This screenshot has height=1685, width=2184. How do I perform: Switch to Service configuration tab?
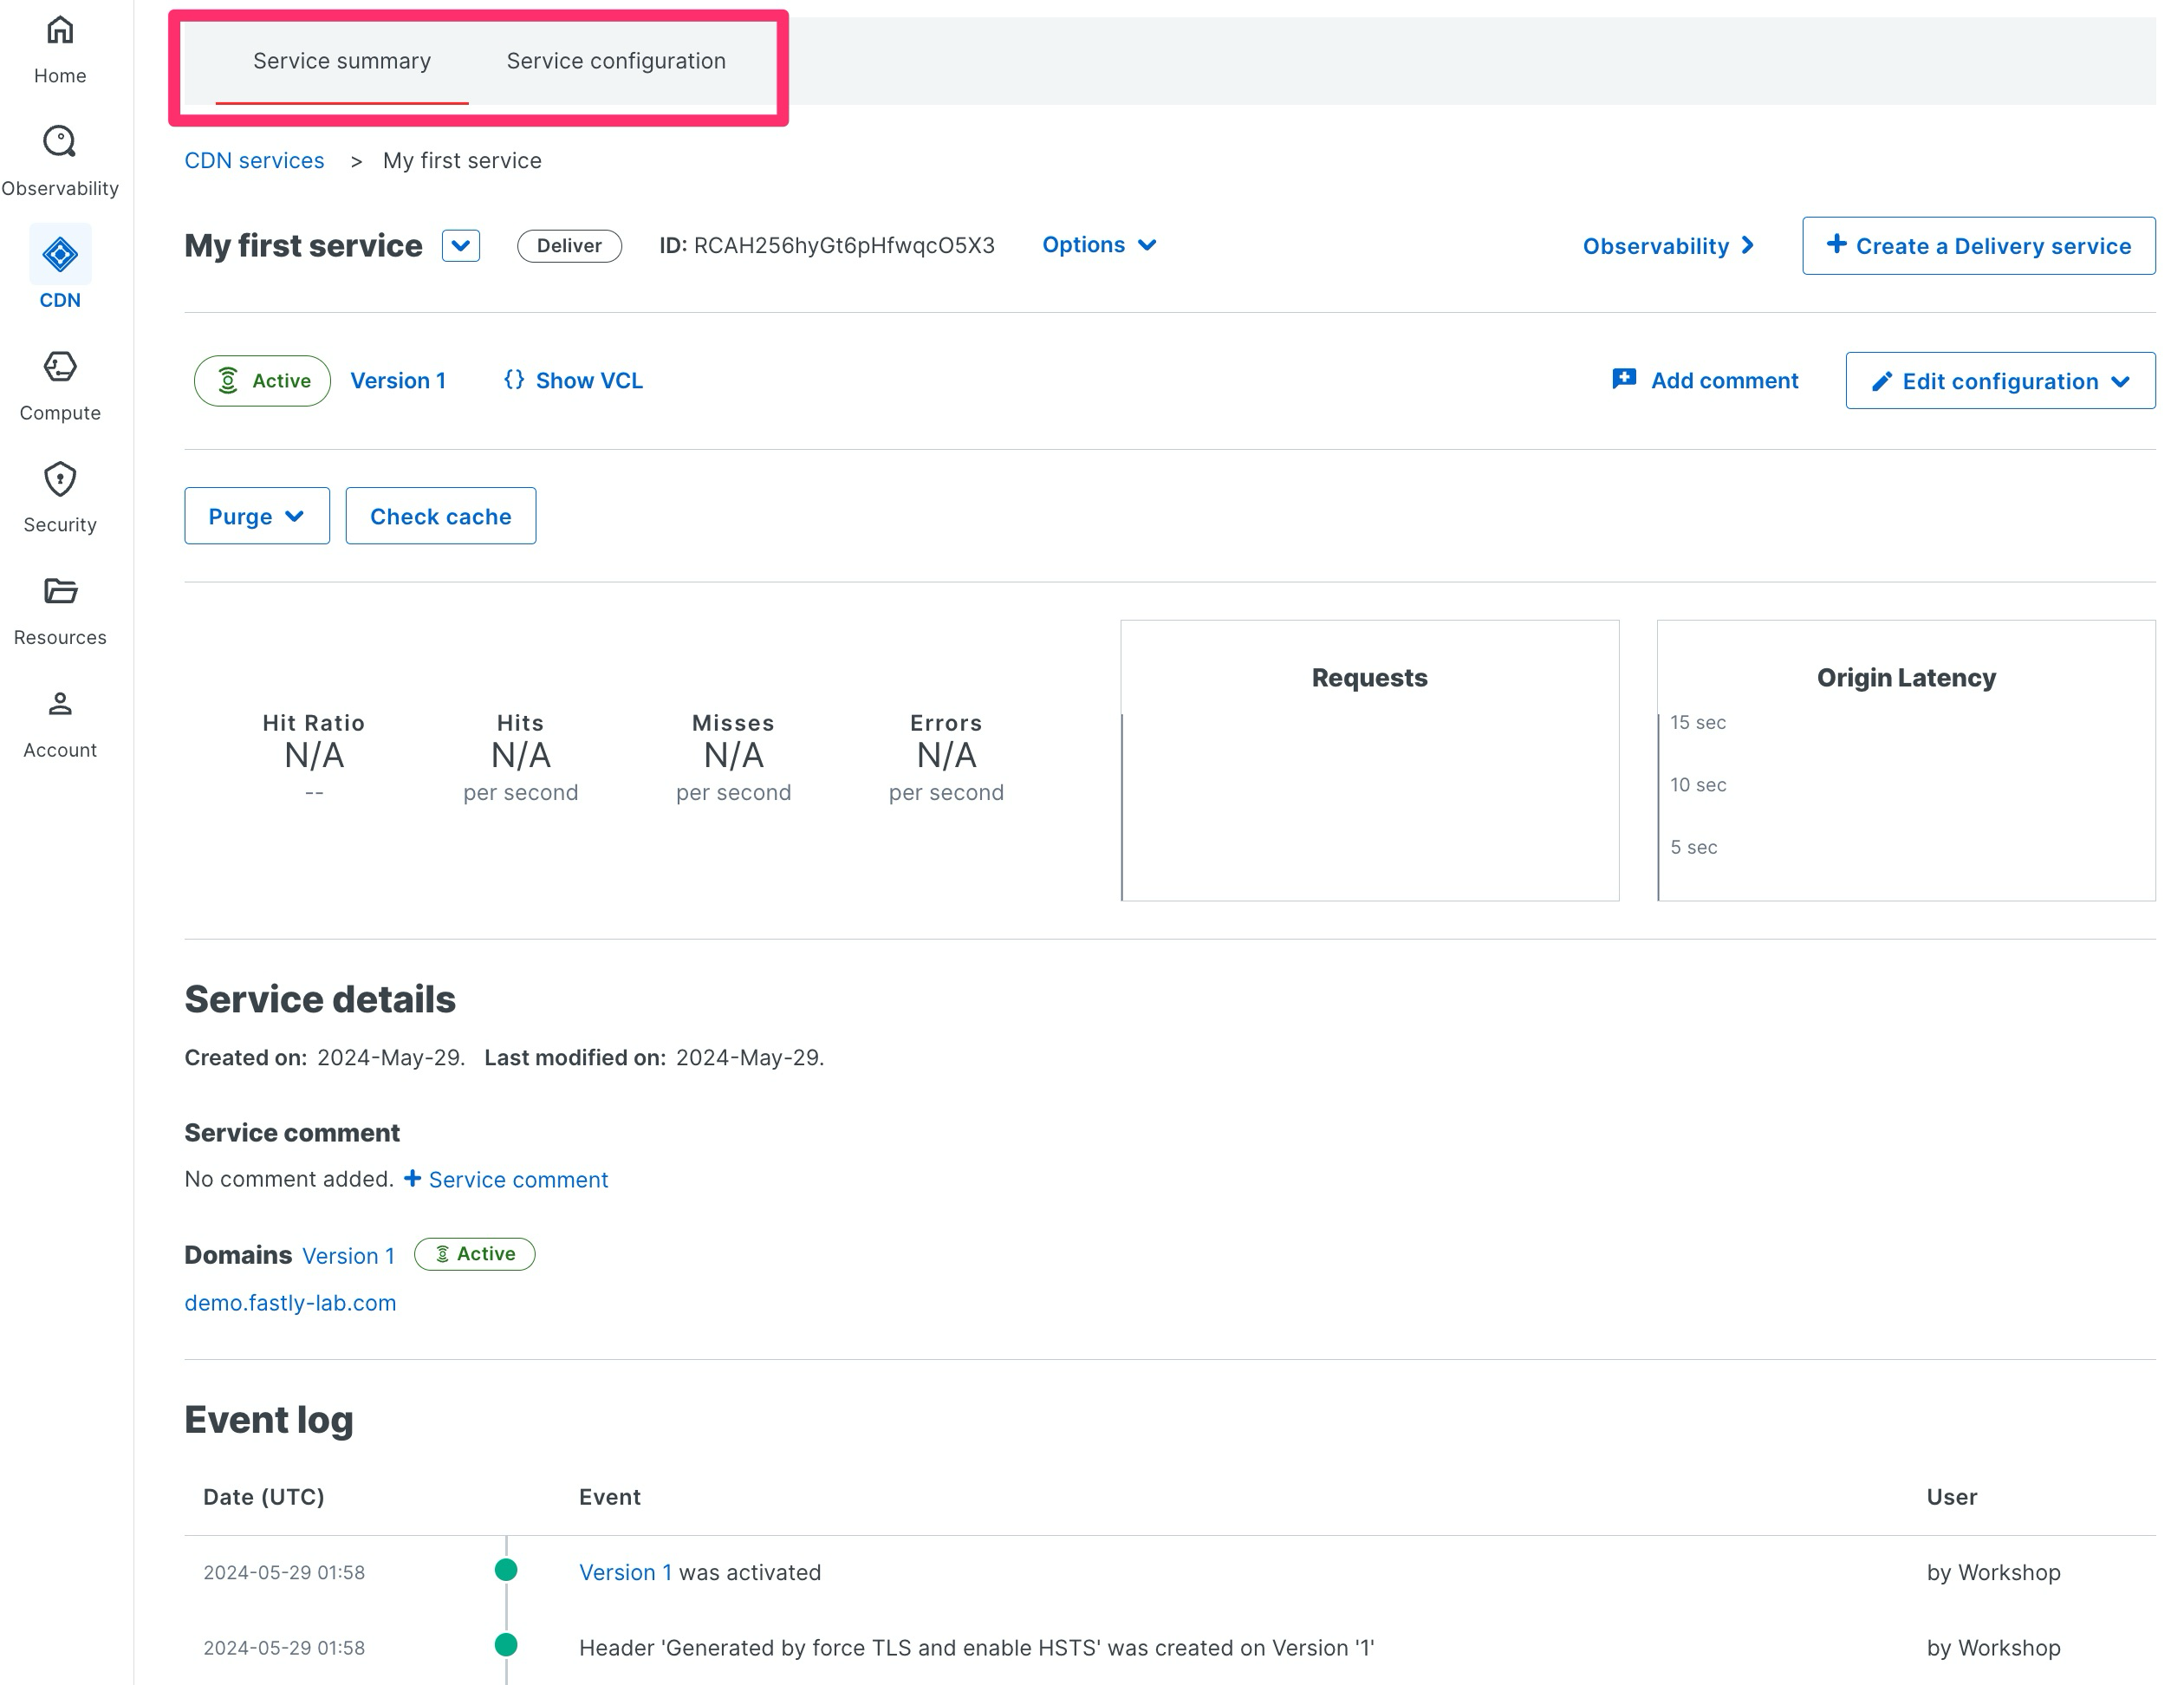pos(616,61)
